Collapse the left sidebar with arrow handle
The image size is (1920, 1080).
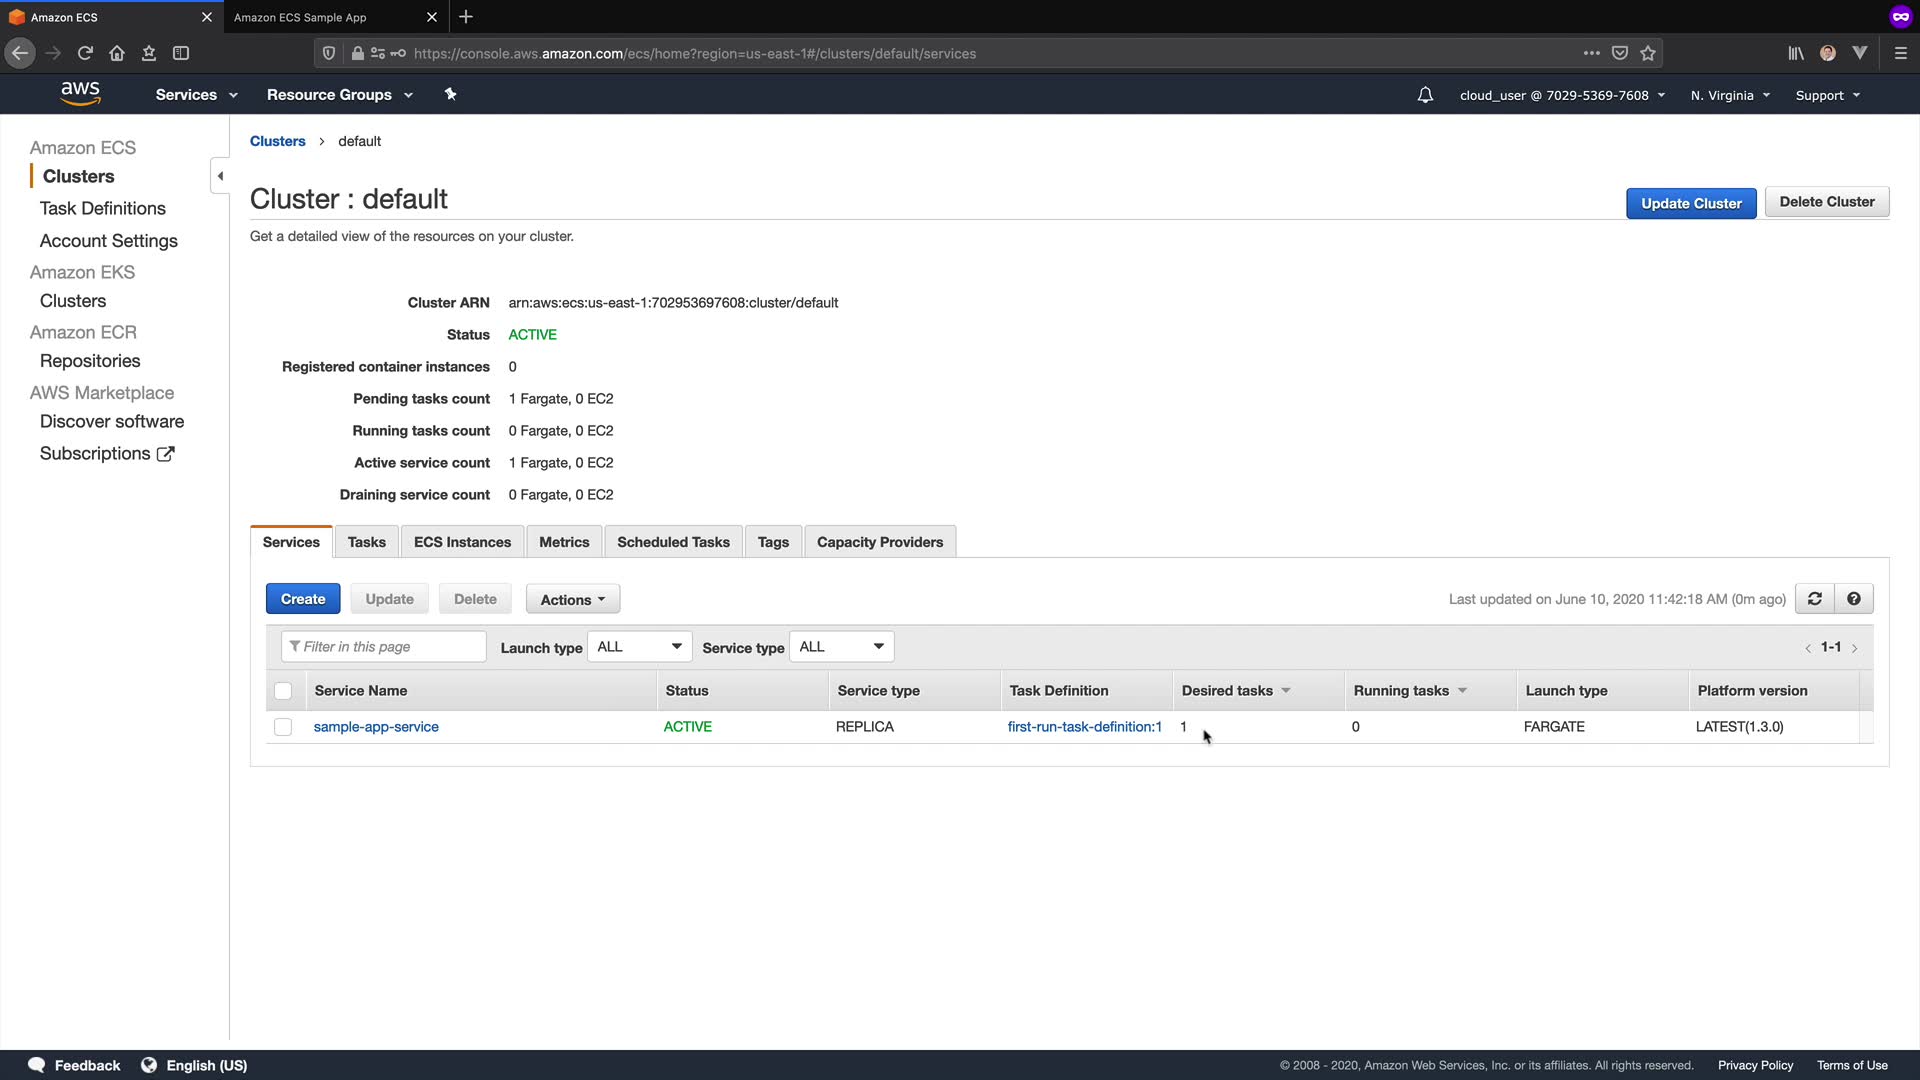[x=220, y=176]
